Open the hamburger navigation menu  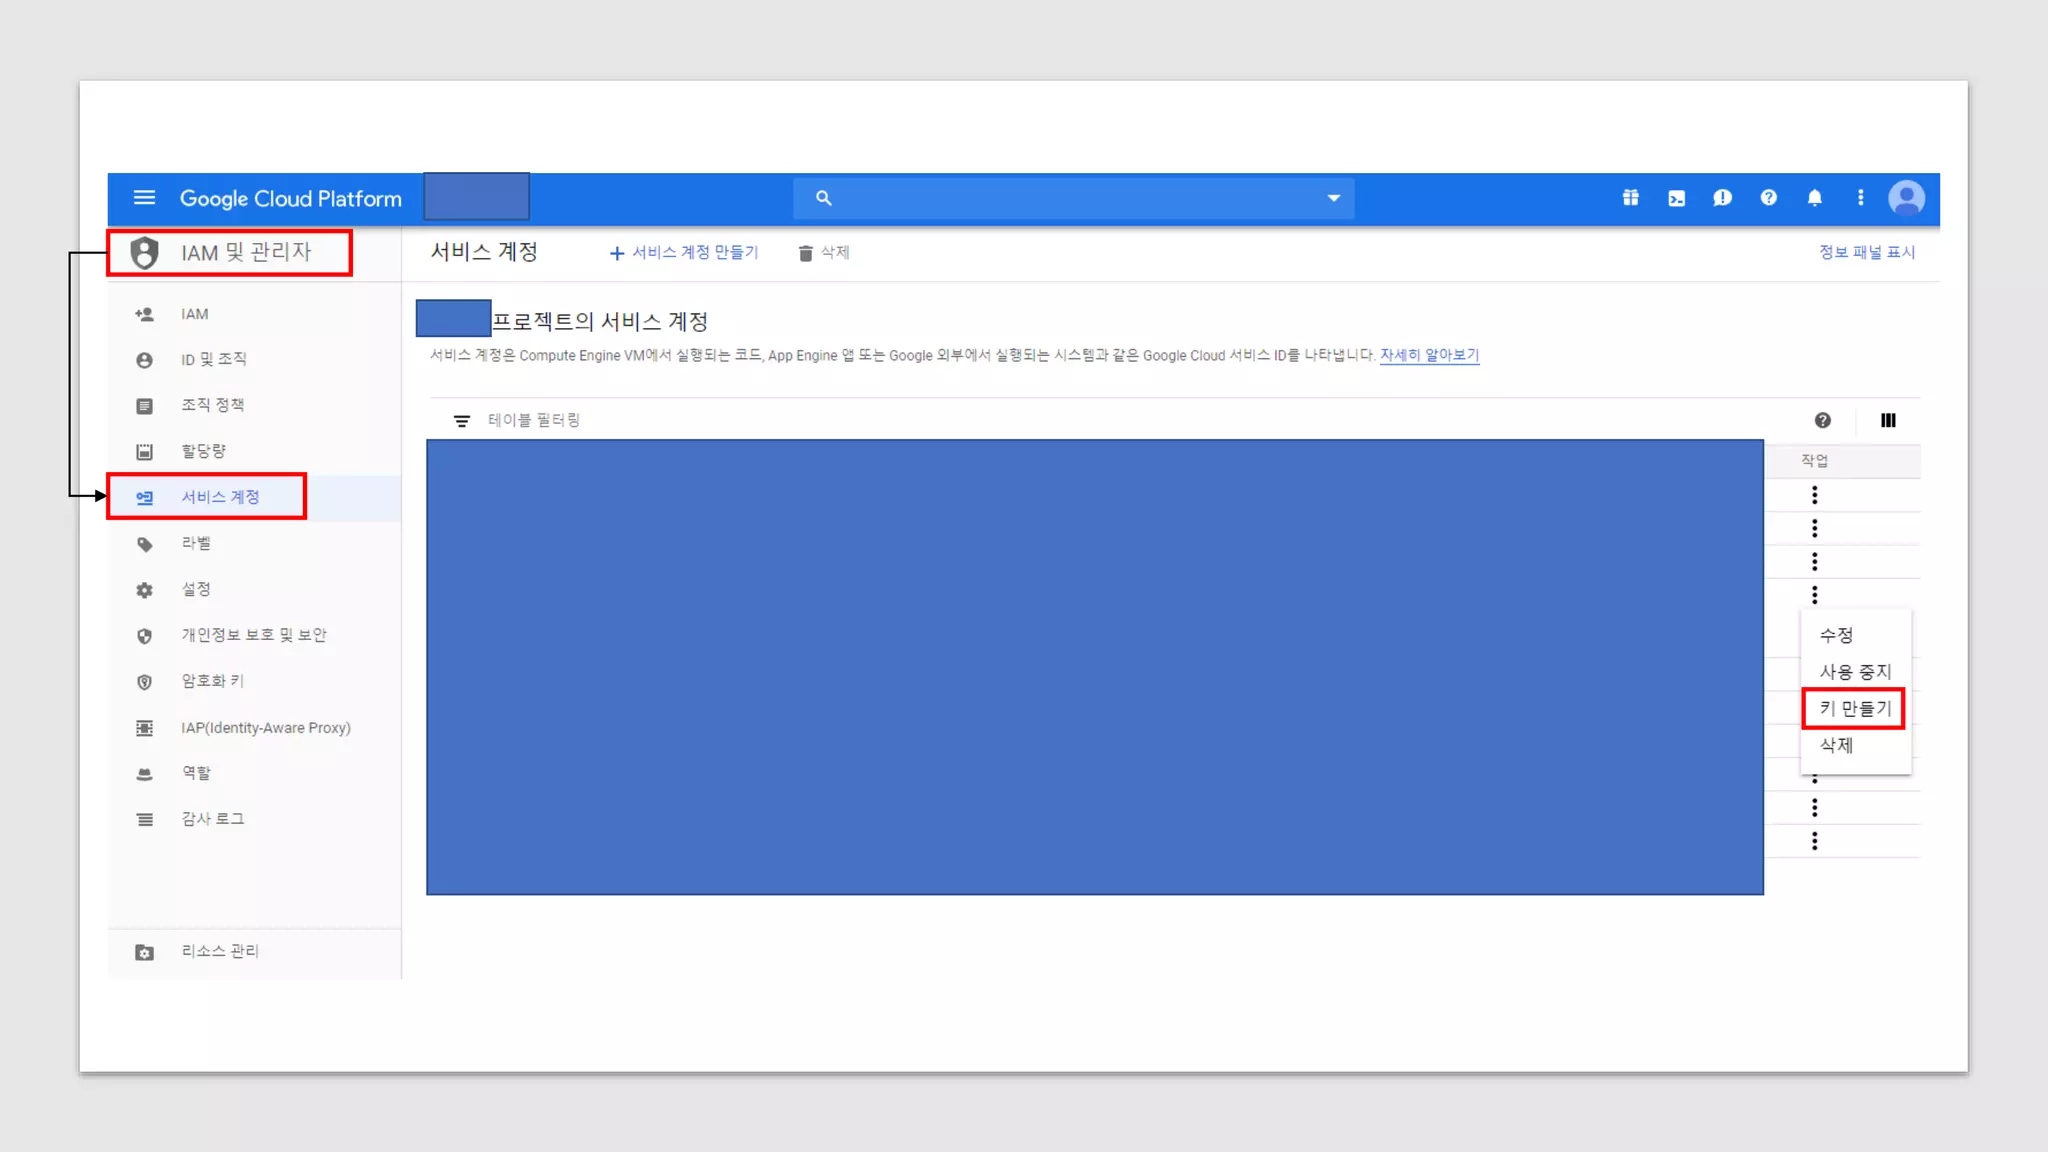pos(144,198)
